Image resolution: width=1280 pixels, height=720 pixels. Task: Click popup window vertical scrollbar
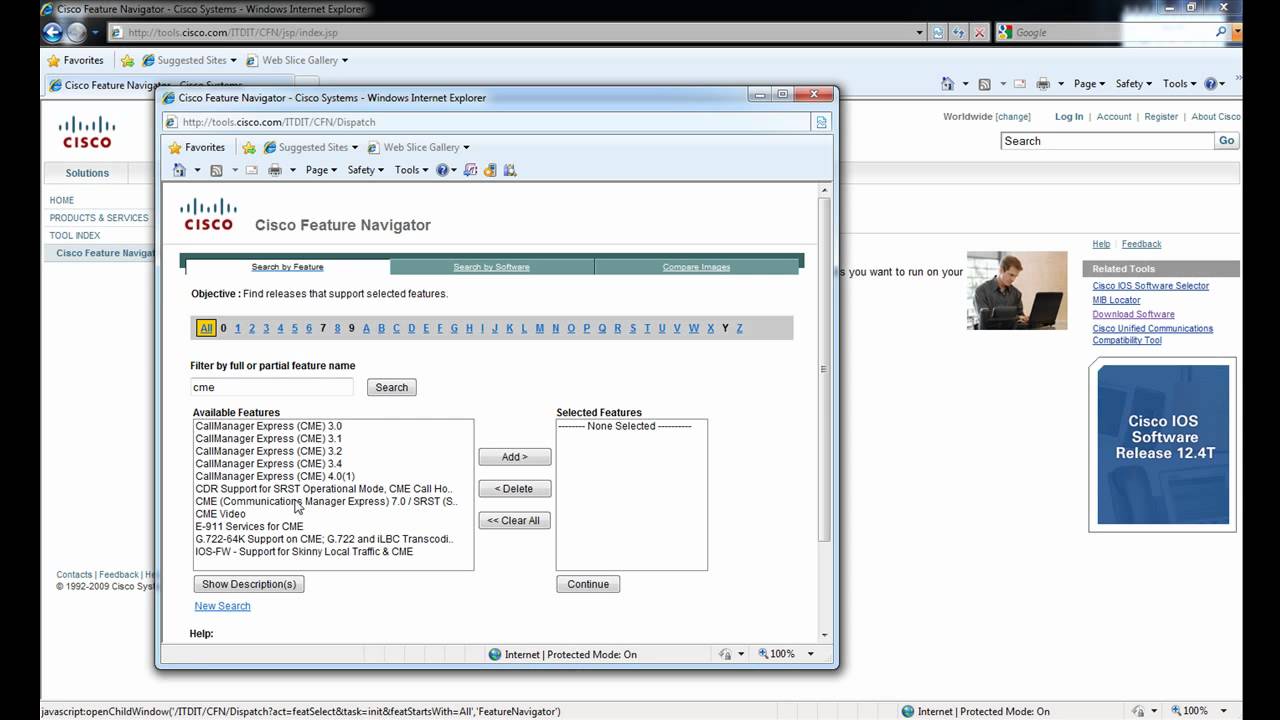pos(824,410)
